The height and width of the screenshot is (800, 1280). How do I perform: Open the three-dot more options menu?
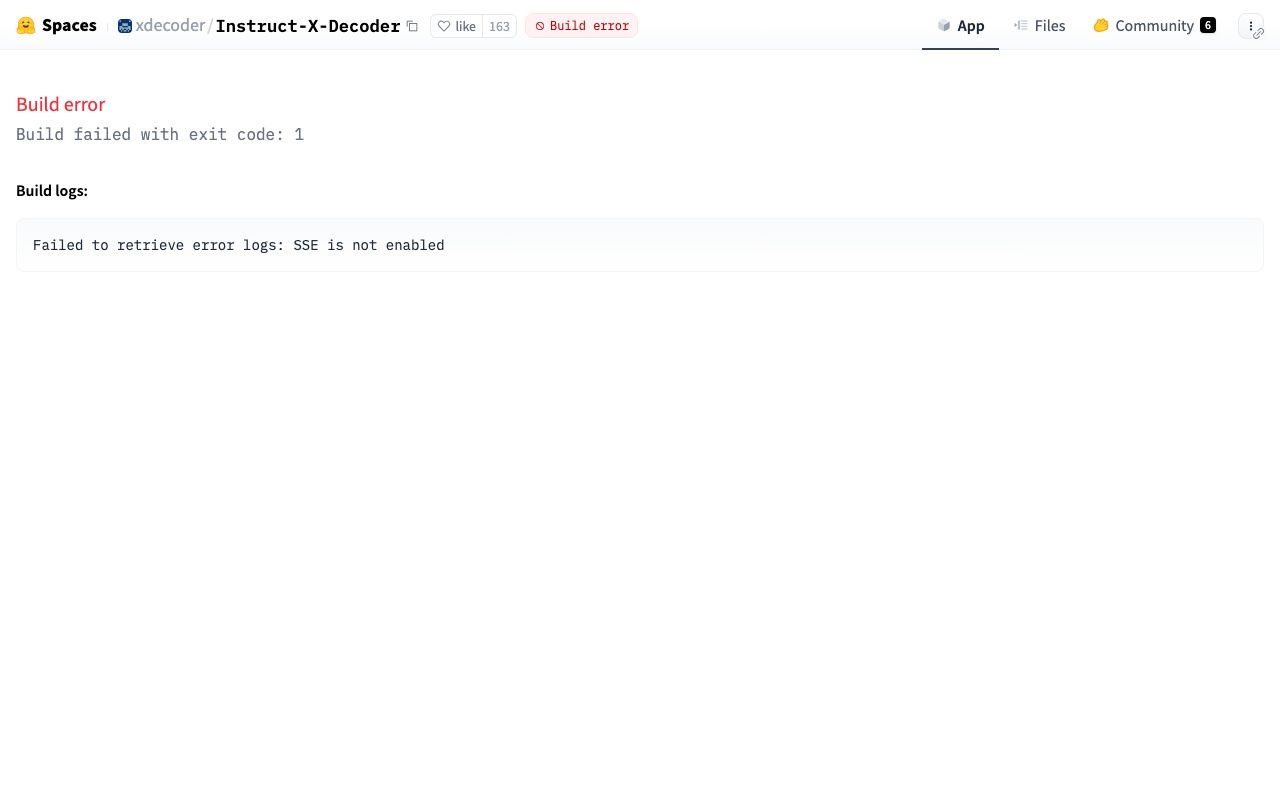click(1250, 25)
